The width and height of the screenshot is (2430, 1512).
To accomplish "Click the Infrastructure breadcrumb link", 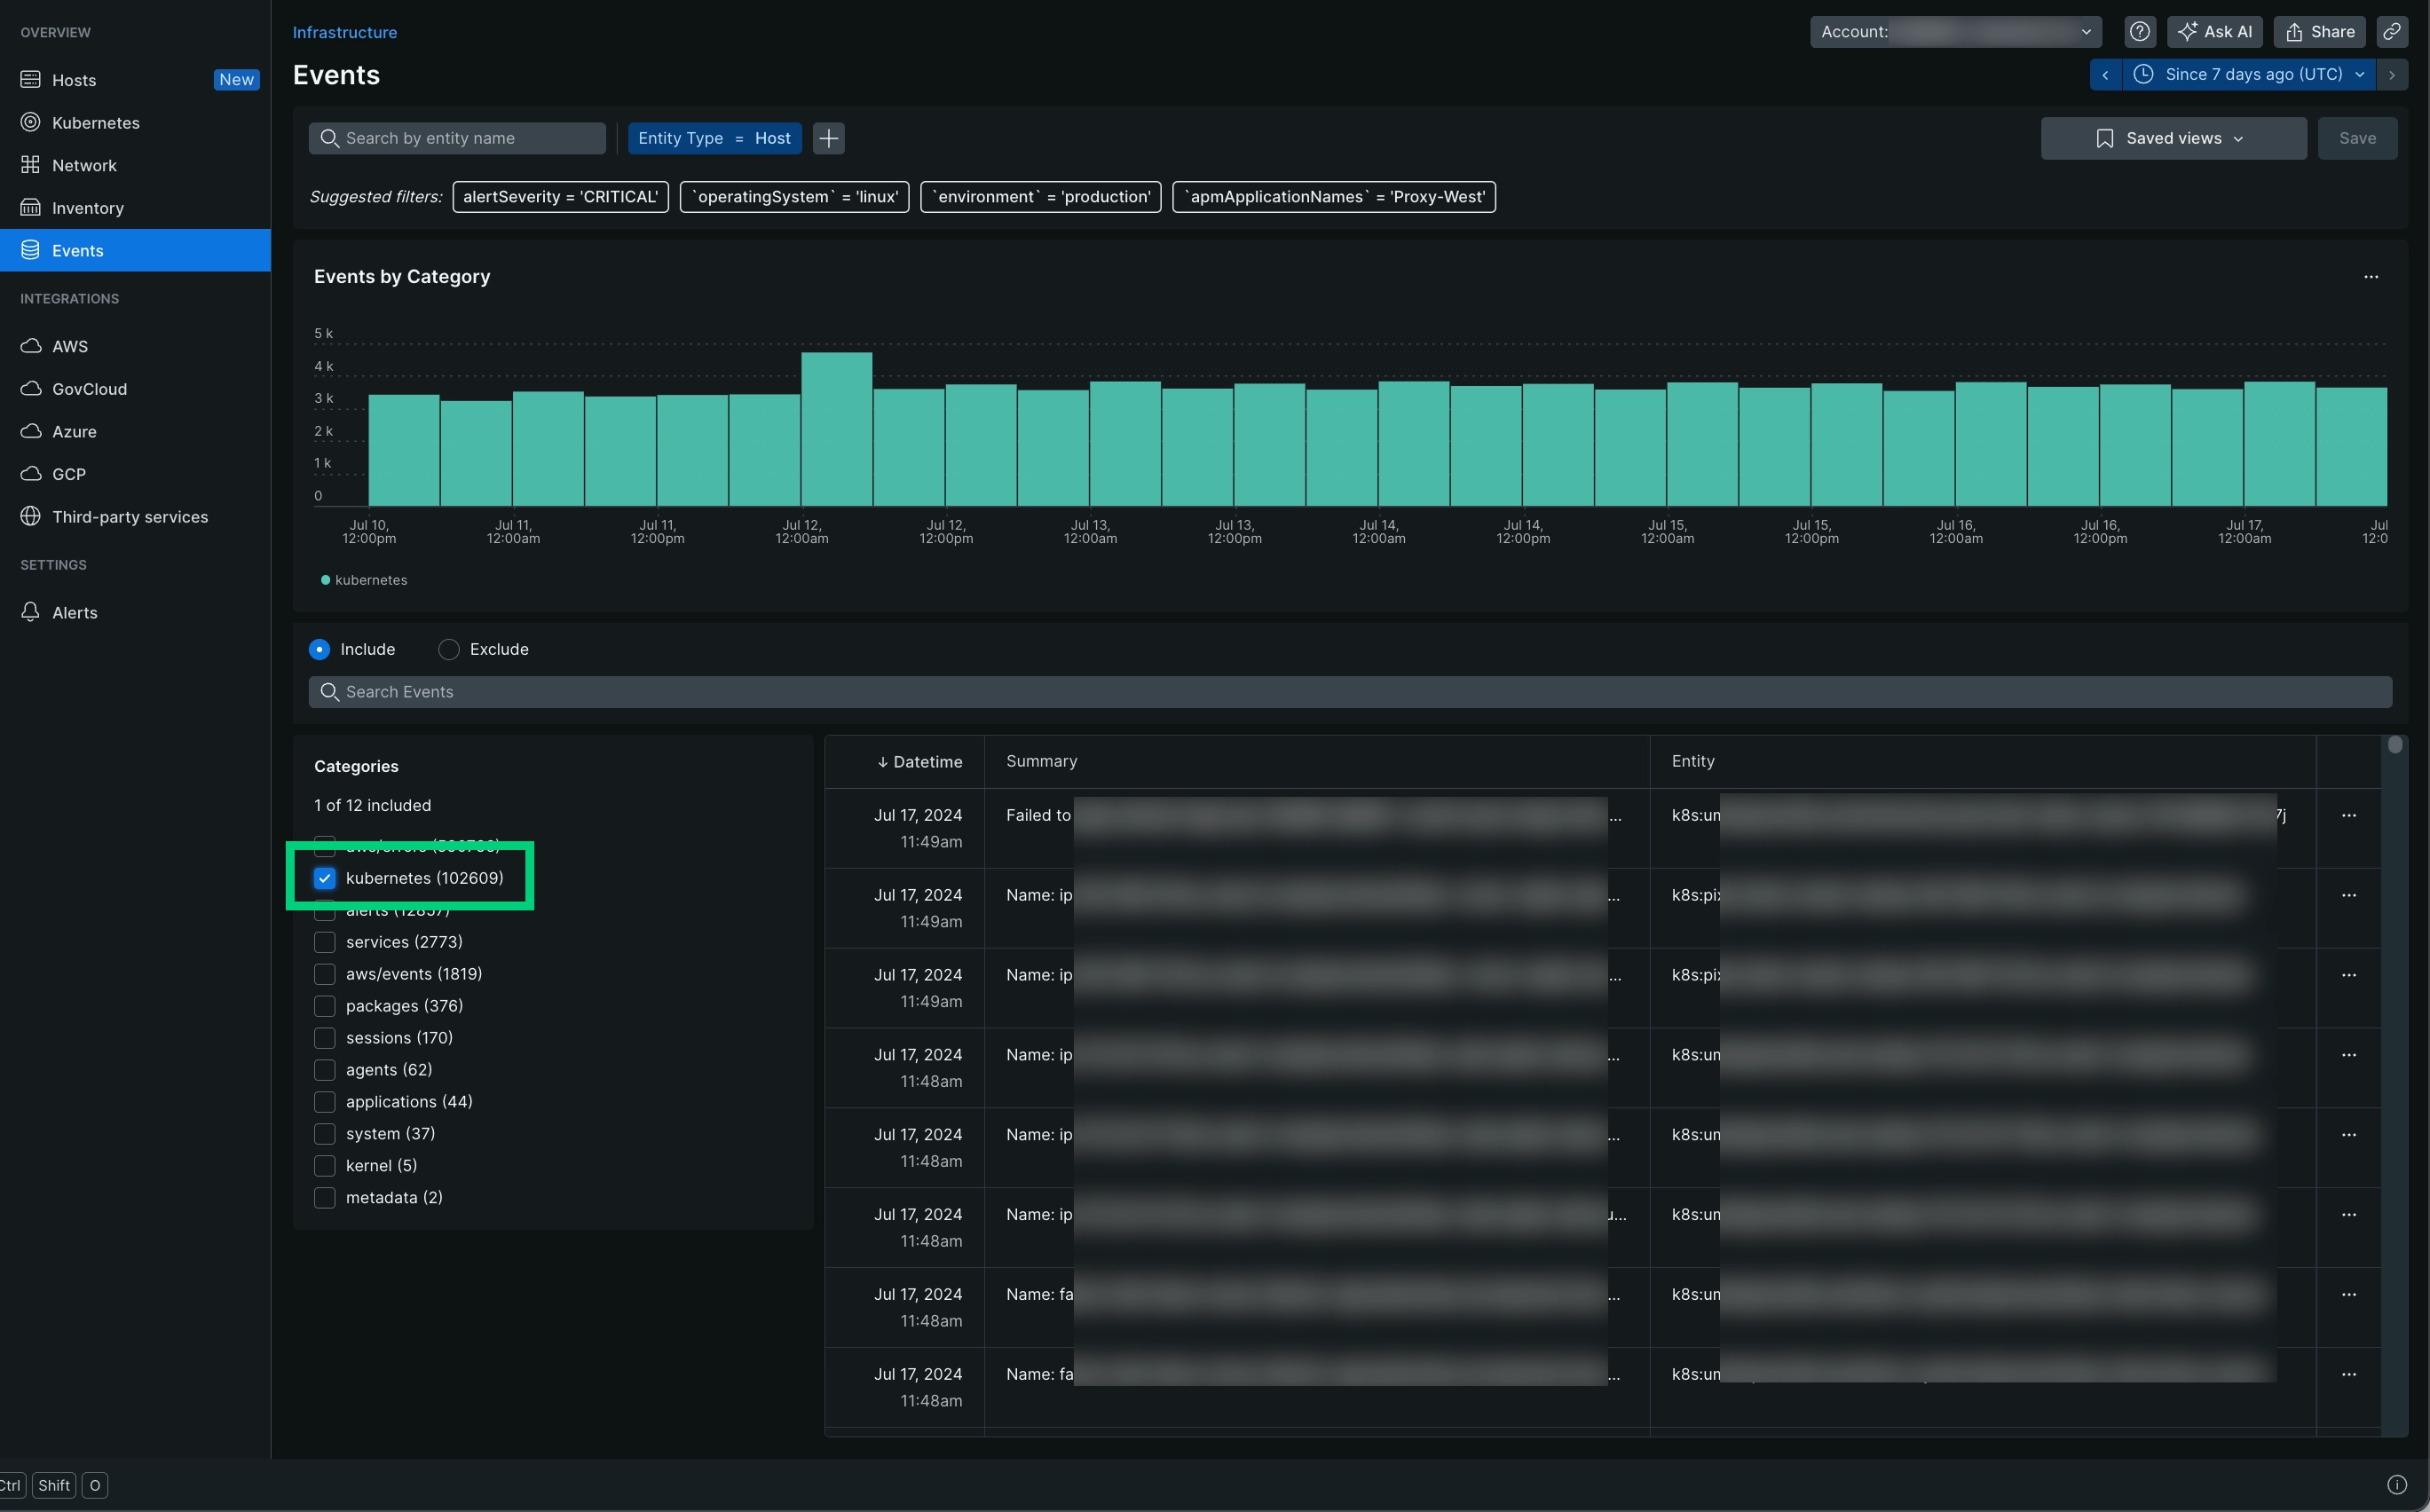I will pos(344,32).
